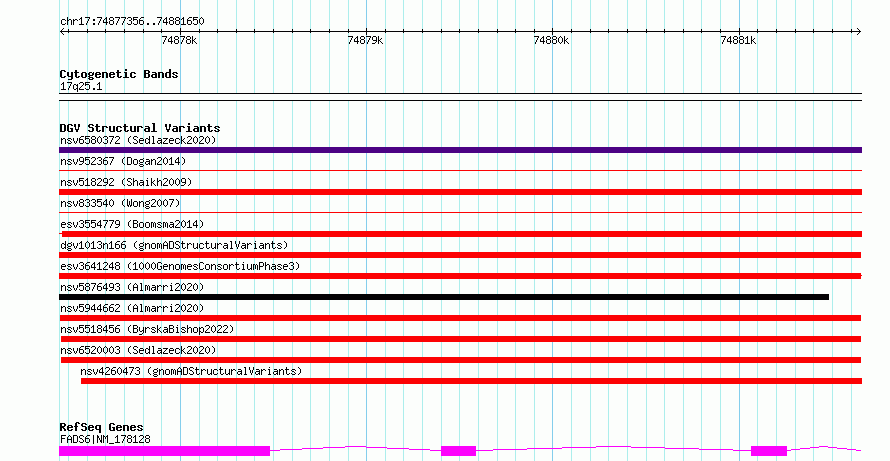
Task: Click the red nsv518292 variant bar
Action: 460,192
